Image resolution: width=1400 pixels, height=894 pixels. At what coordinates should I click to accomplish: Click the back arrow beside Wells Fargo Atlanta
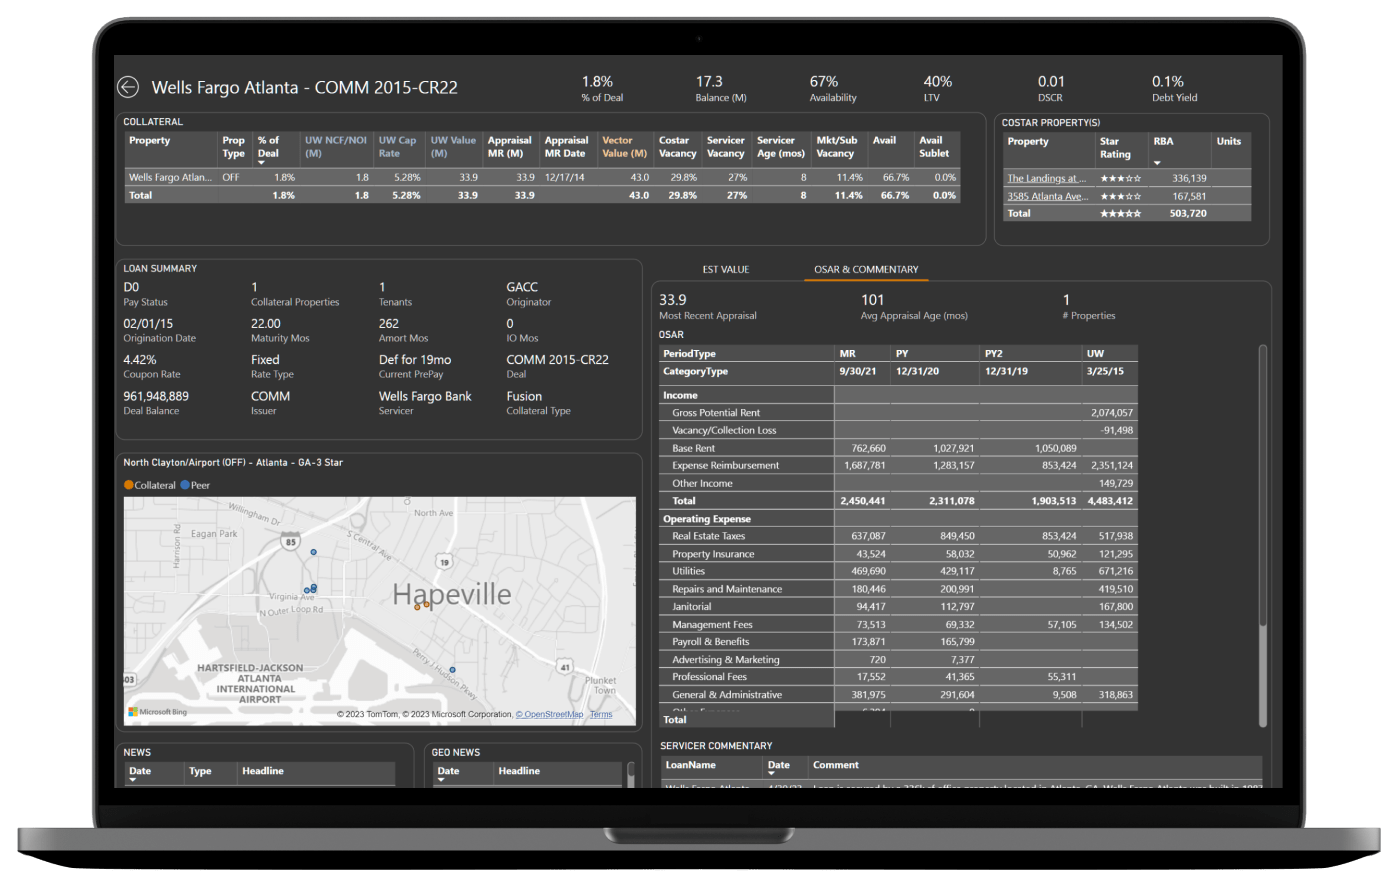[128, 87]
